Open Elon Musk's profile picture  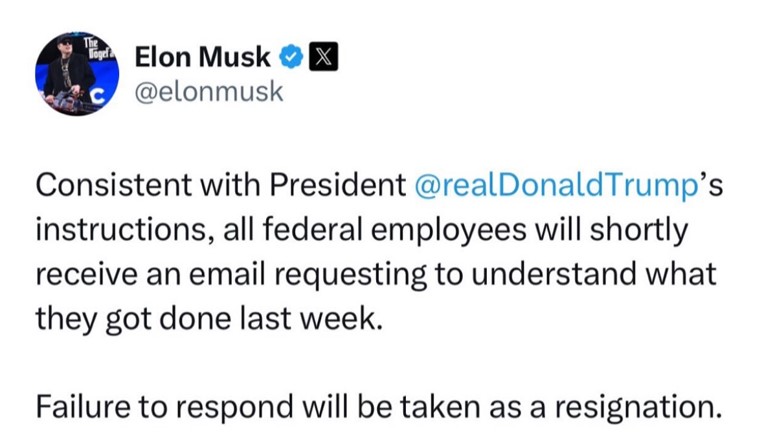click(x=77, y=73)
